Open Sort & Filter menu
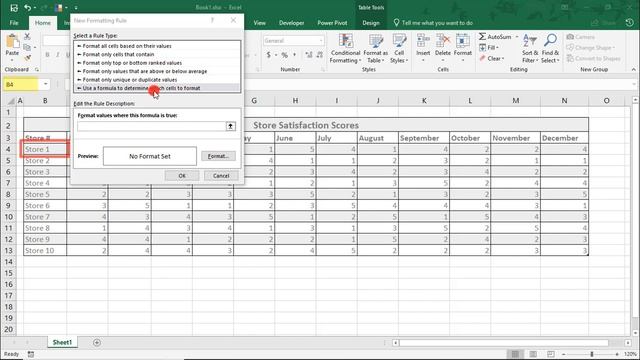 tap(530, 48)
